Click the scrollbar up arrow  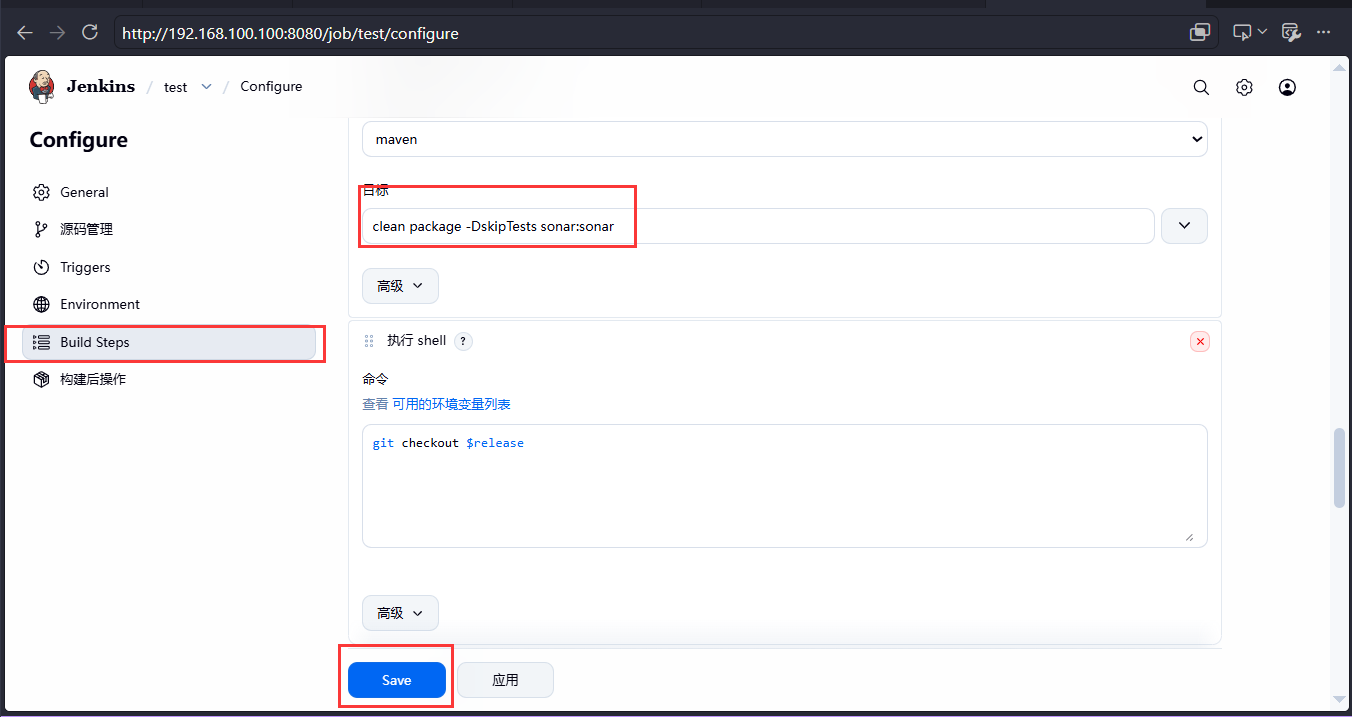1340,67
